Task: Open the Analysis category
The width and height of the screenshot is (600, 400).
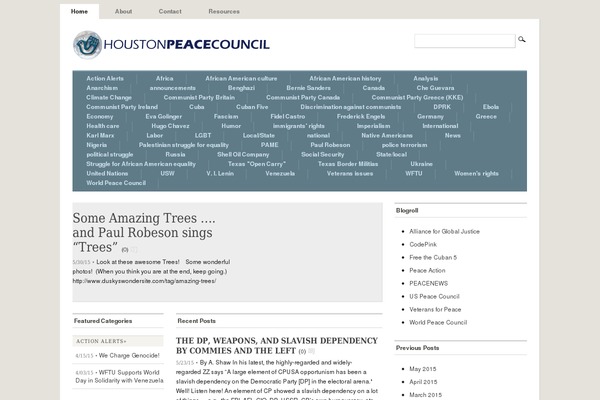Action: [x=426, y=78]
